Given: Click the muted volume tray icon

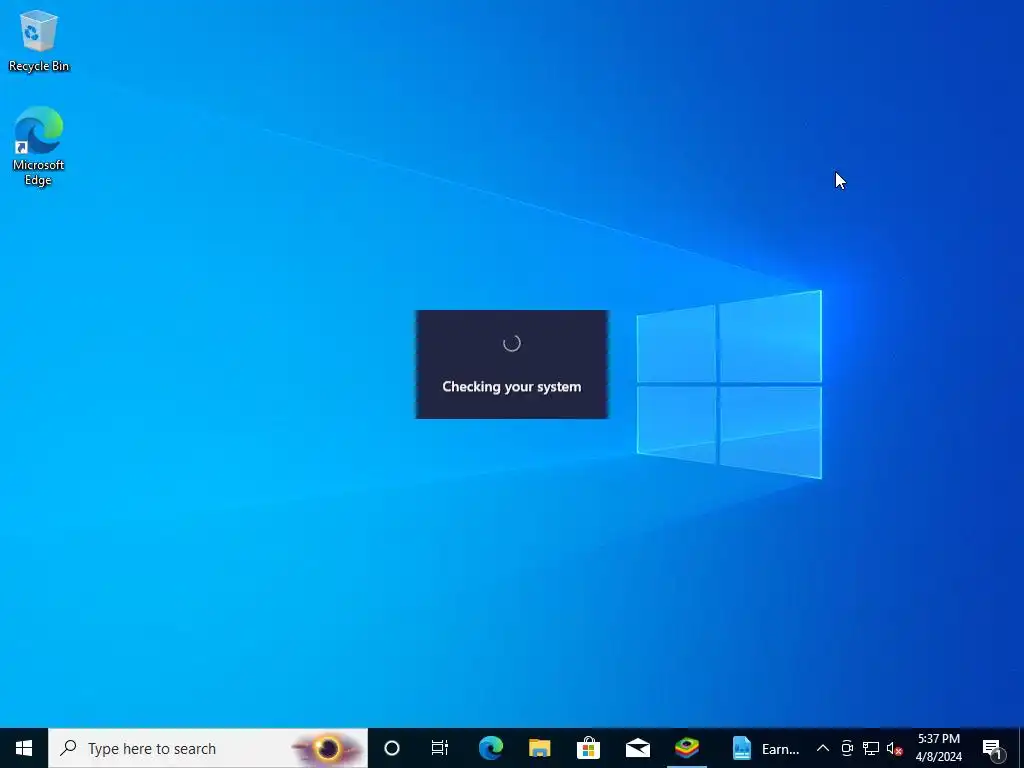Looking at the screenshot, I should 894,748.
